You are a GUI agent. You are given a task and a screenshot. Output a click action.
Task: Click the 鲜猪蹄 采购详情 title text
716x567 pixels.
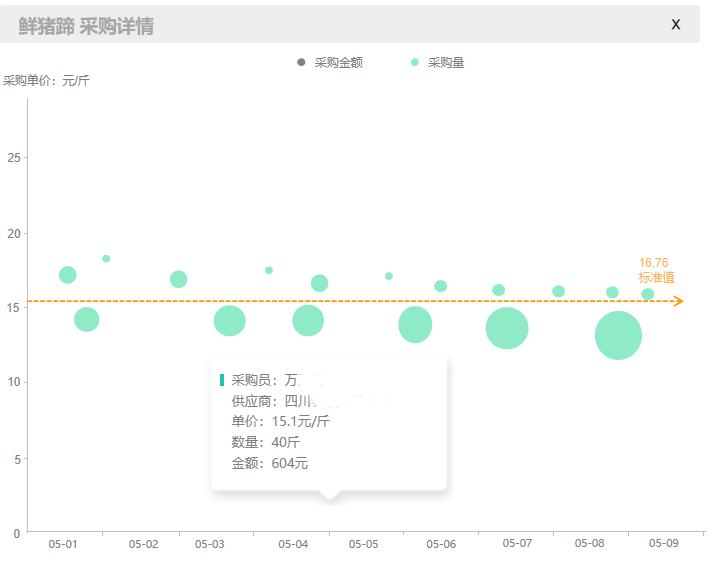click(x=86, y=26)
